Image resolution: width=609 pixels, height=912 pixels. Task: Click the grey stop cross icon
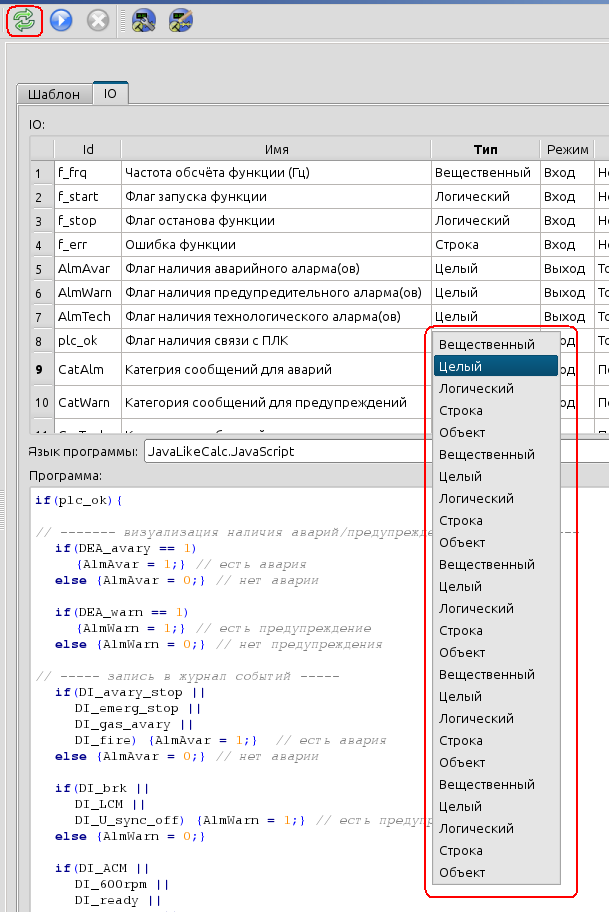(97, 20)
